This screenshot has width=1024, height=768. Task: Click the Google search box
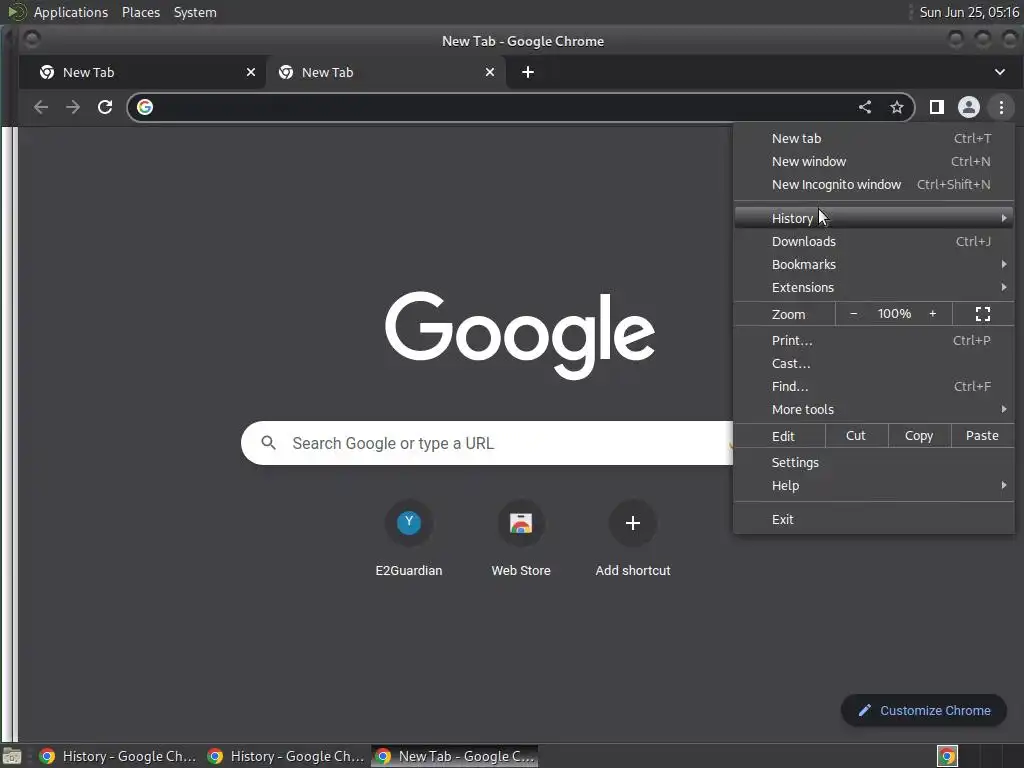pos(487,443)
